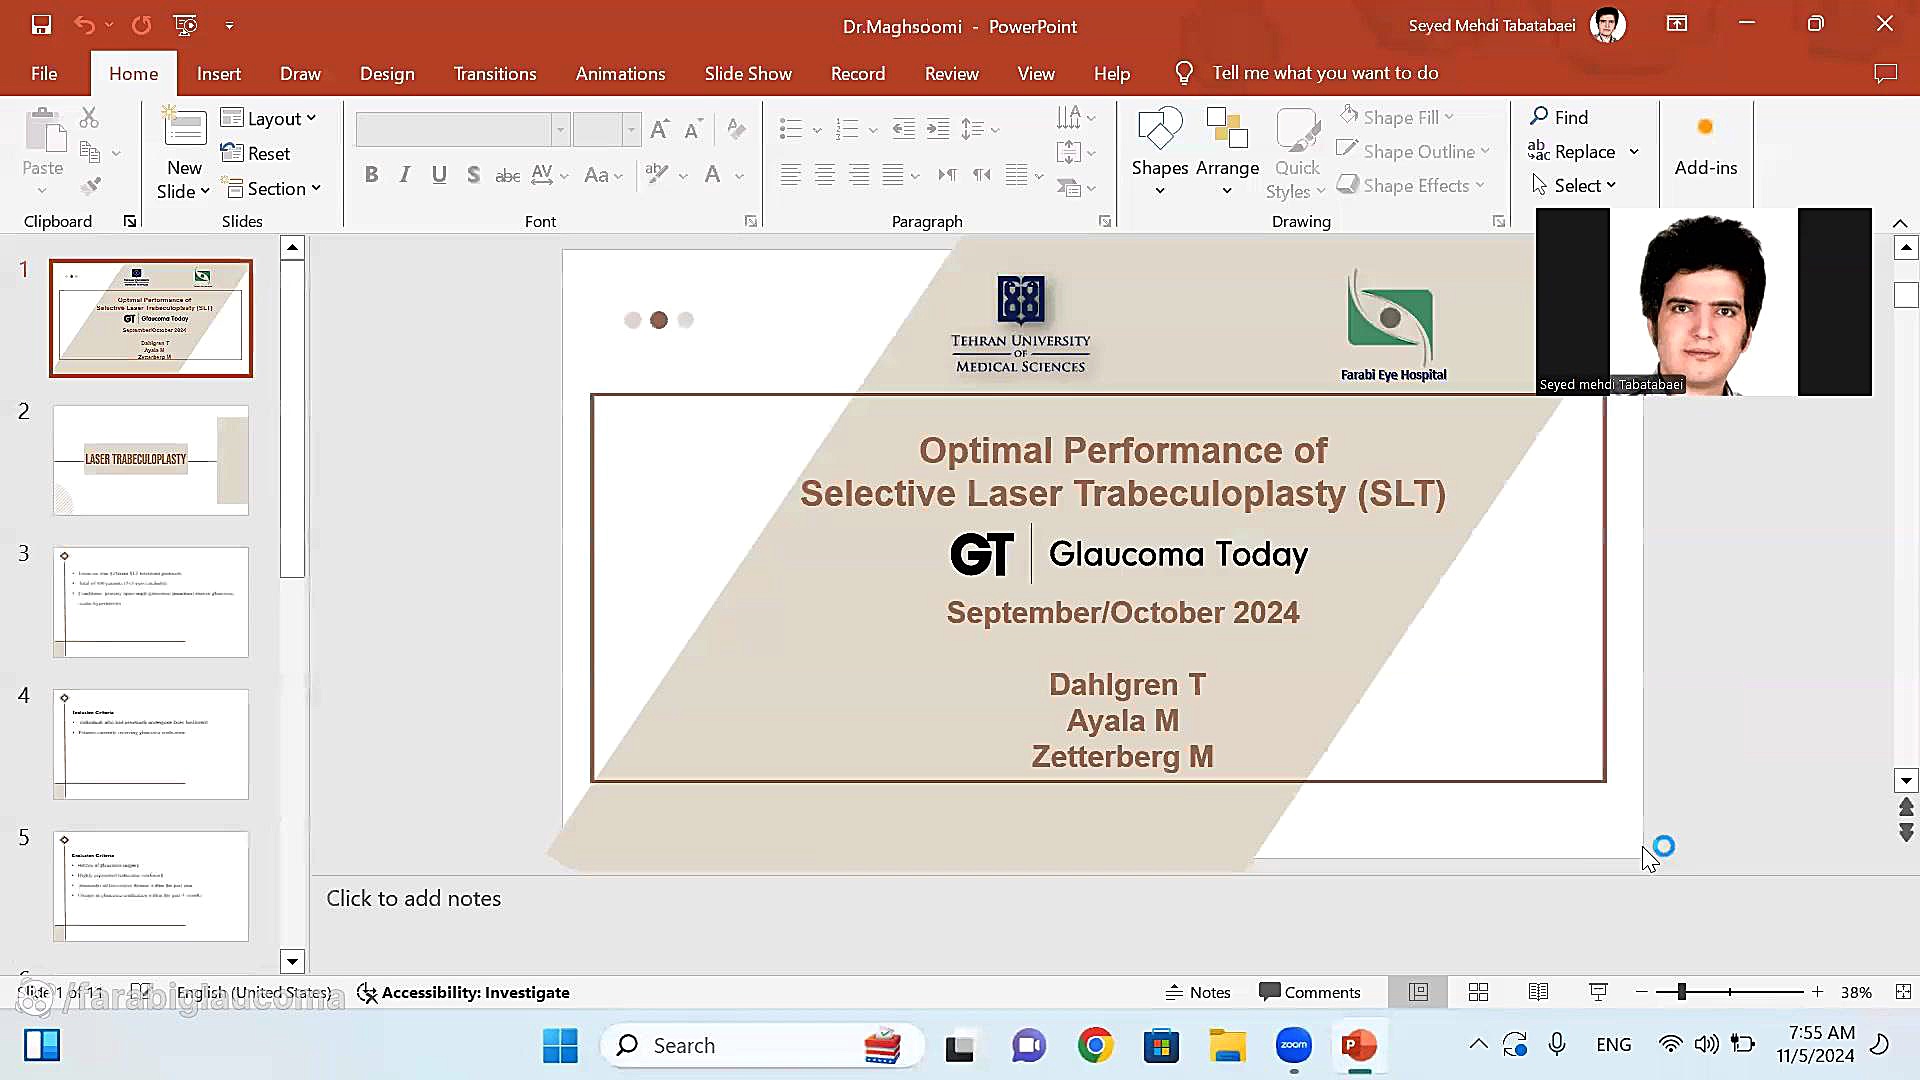
Task: Open the Slide Show tab
Action: coord(747,73)
